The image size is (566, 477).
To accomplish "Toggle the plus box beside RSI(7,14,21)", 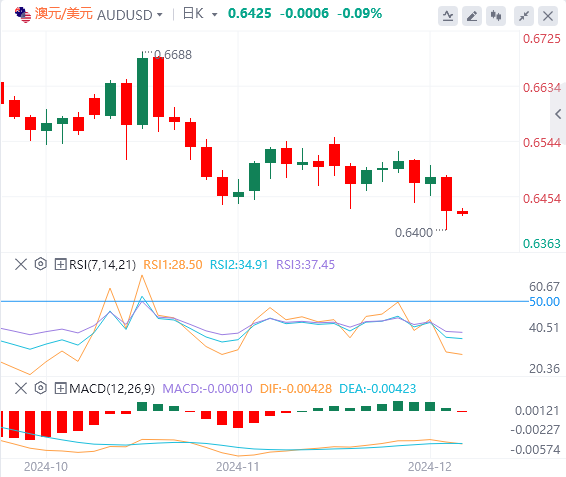I will click(x=60, y=264).
